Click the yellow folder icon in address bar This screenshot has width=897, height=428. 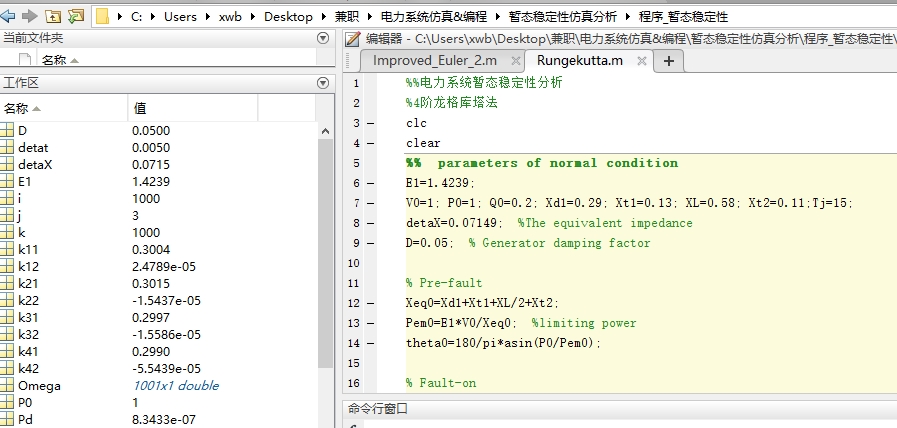coord(102,17)
